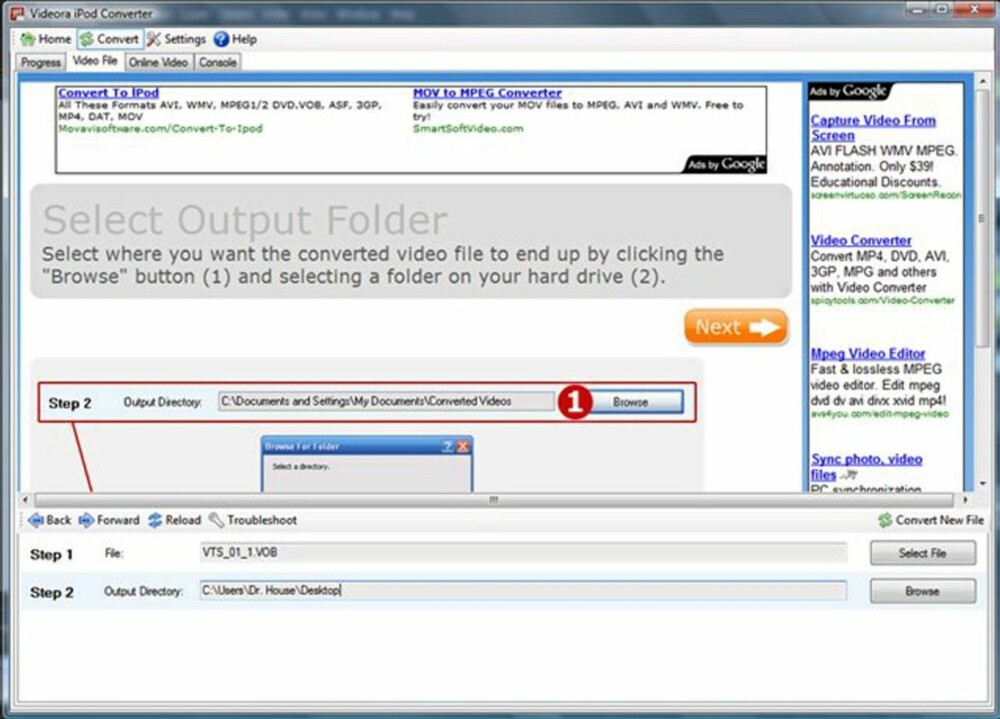Screen dimensions: 1000x719
Task: Click the horizontal scrollbar thumb of the page
Action: [494, 500]
